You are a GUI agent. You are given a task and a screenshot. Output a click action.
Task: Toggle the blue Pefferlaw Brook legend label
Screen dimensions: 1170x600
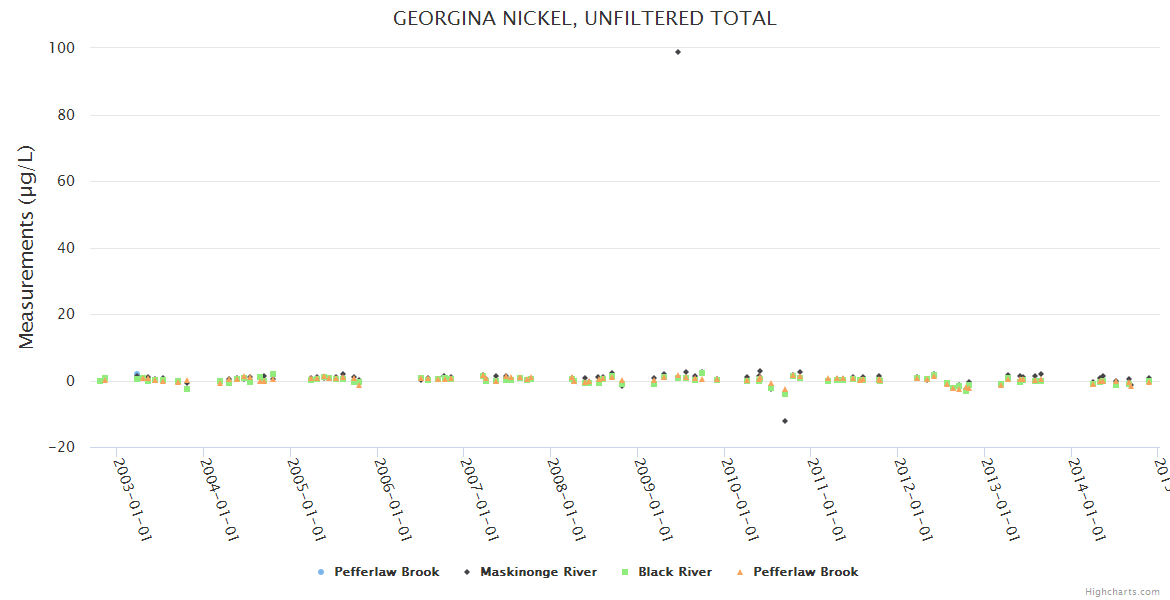[386, 572]
